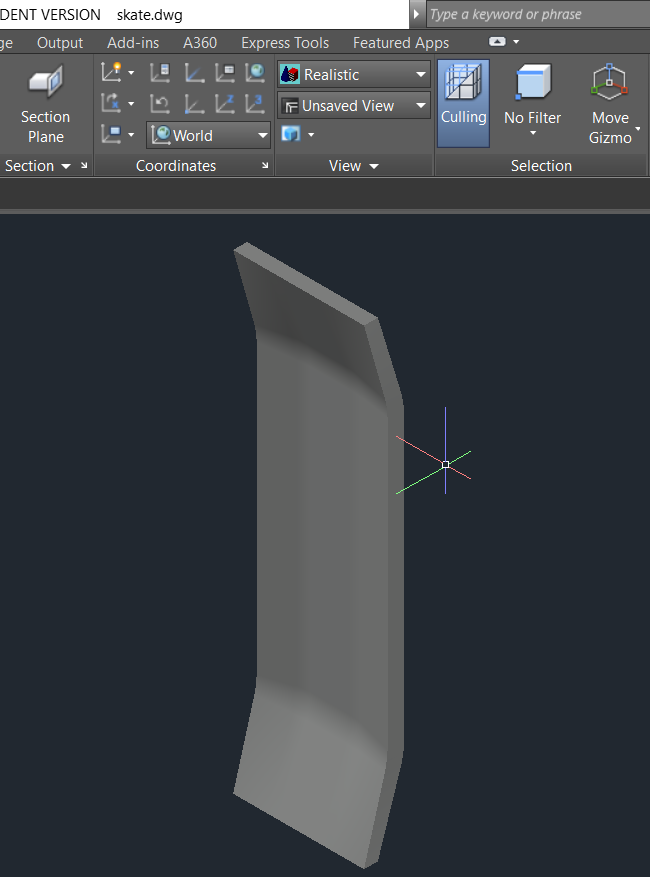Switch to the Add-ins ribbon tab

coord(133,43)
